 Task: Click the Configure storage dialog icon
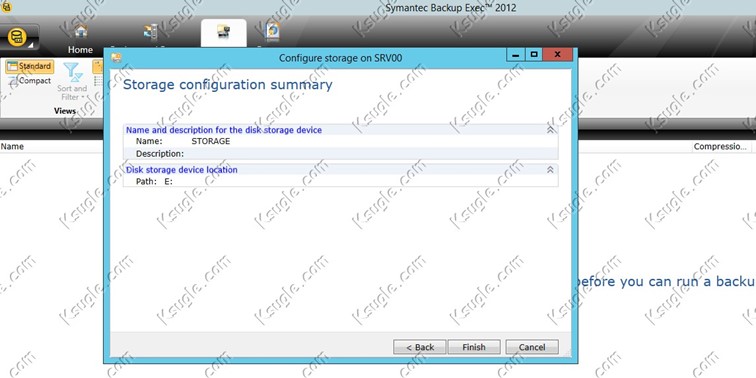116,58
